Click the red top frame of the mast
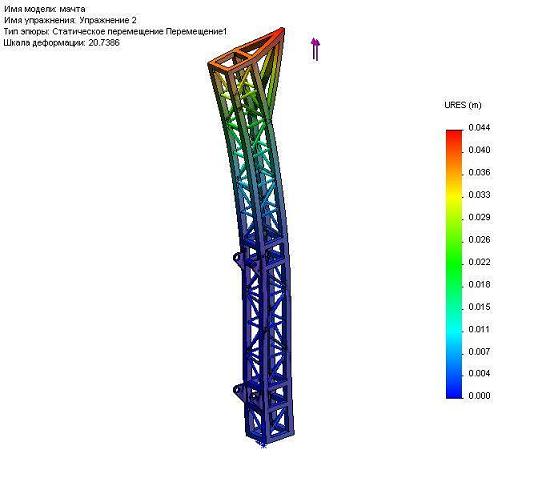558x482 pixels. [x=246, y=51]
